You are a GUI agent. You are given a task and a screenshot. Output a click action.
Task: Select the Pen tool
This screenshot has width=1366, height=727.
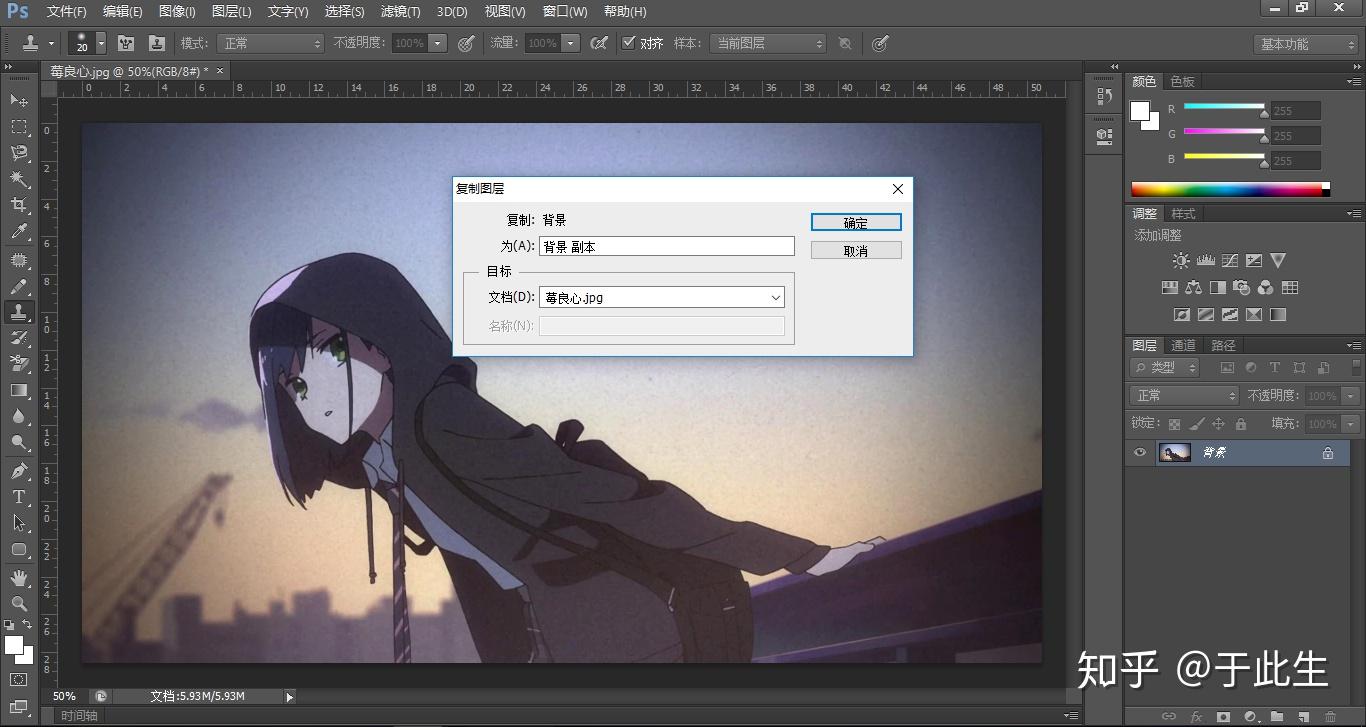(x=19, y=470)
